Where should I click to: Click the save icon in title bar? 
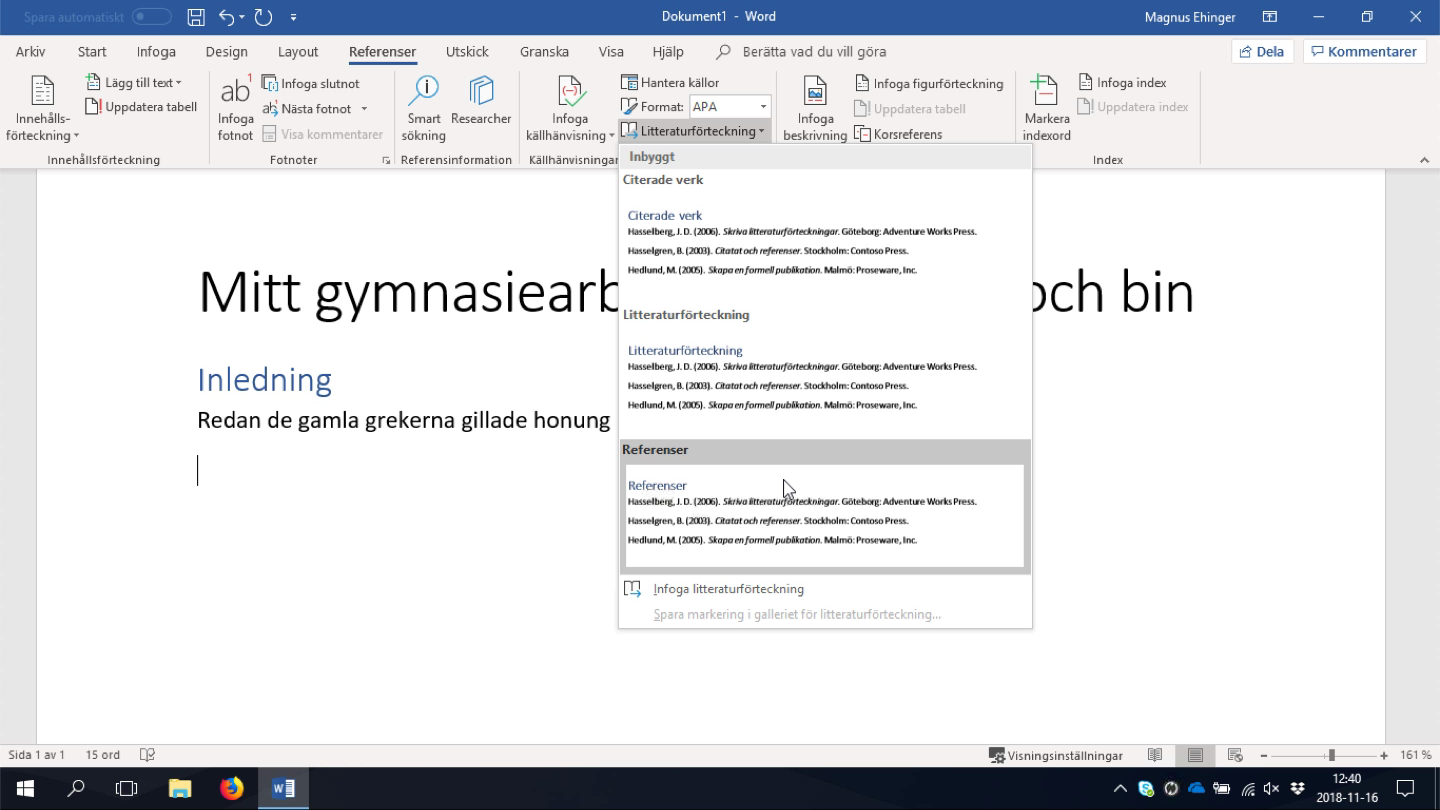click(x=196, y=17)
